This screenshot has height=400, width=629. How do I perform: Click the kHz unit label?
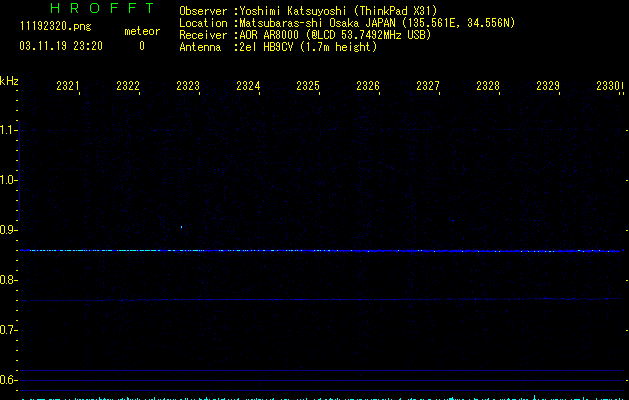[x=9, y=81]
